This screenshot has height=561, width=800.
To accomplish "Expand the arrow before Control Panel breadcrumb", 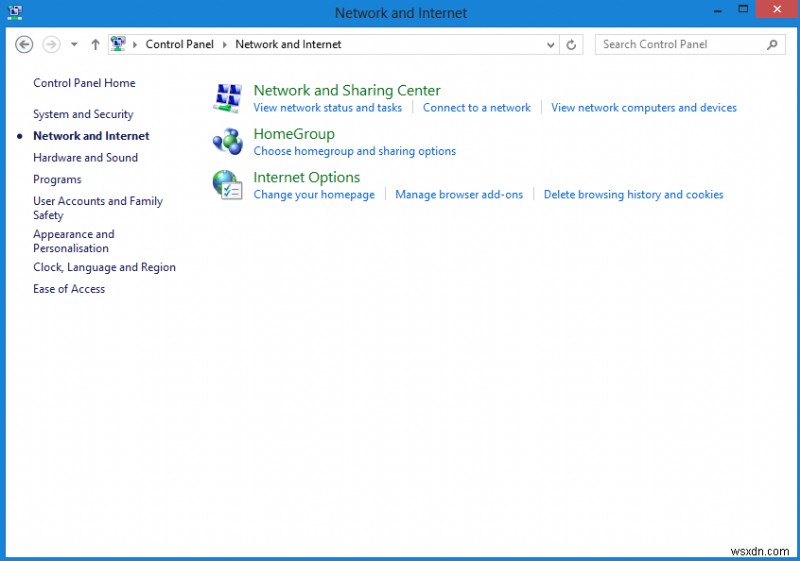I will (135, 44).
